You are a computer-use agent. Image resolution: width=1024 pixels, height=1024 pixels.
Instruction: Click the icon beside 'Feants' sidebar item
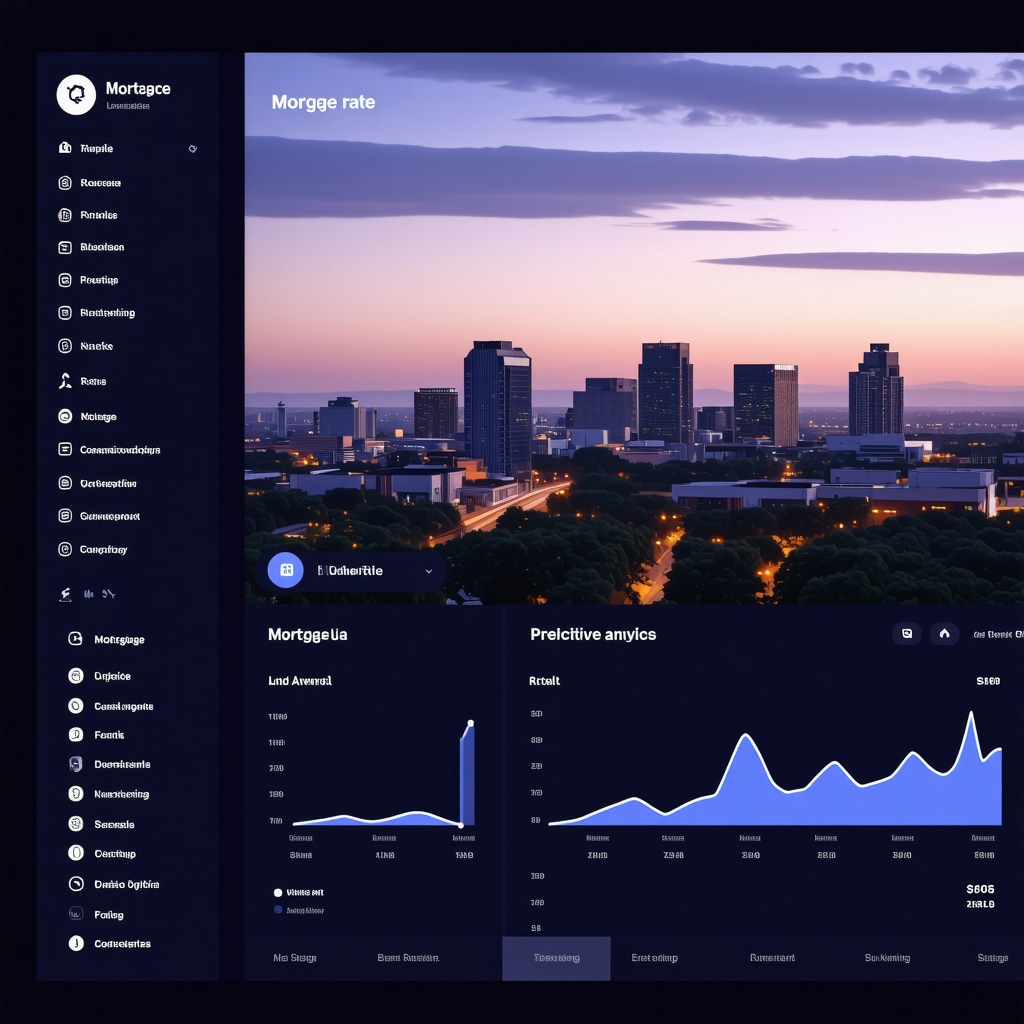point(76,735)
